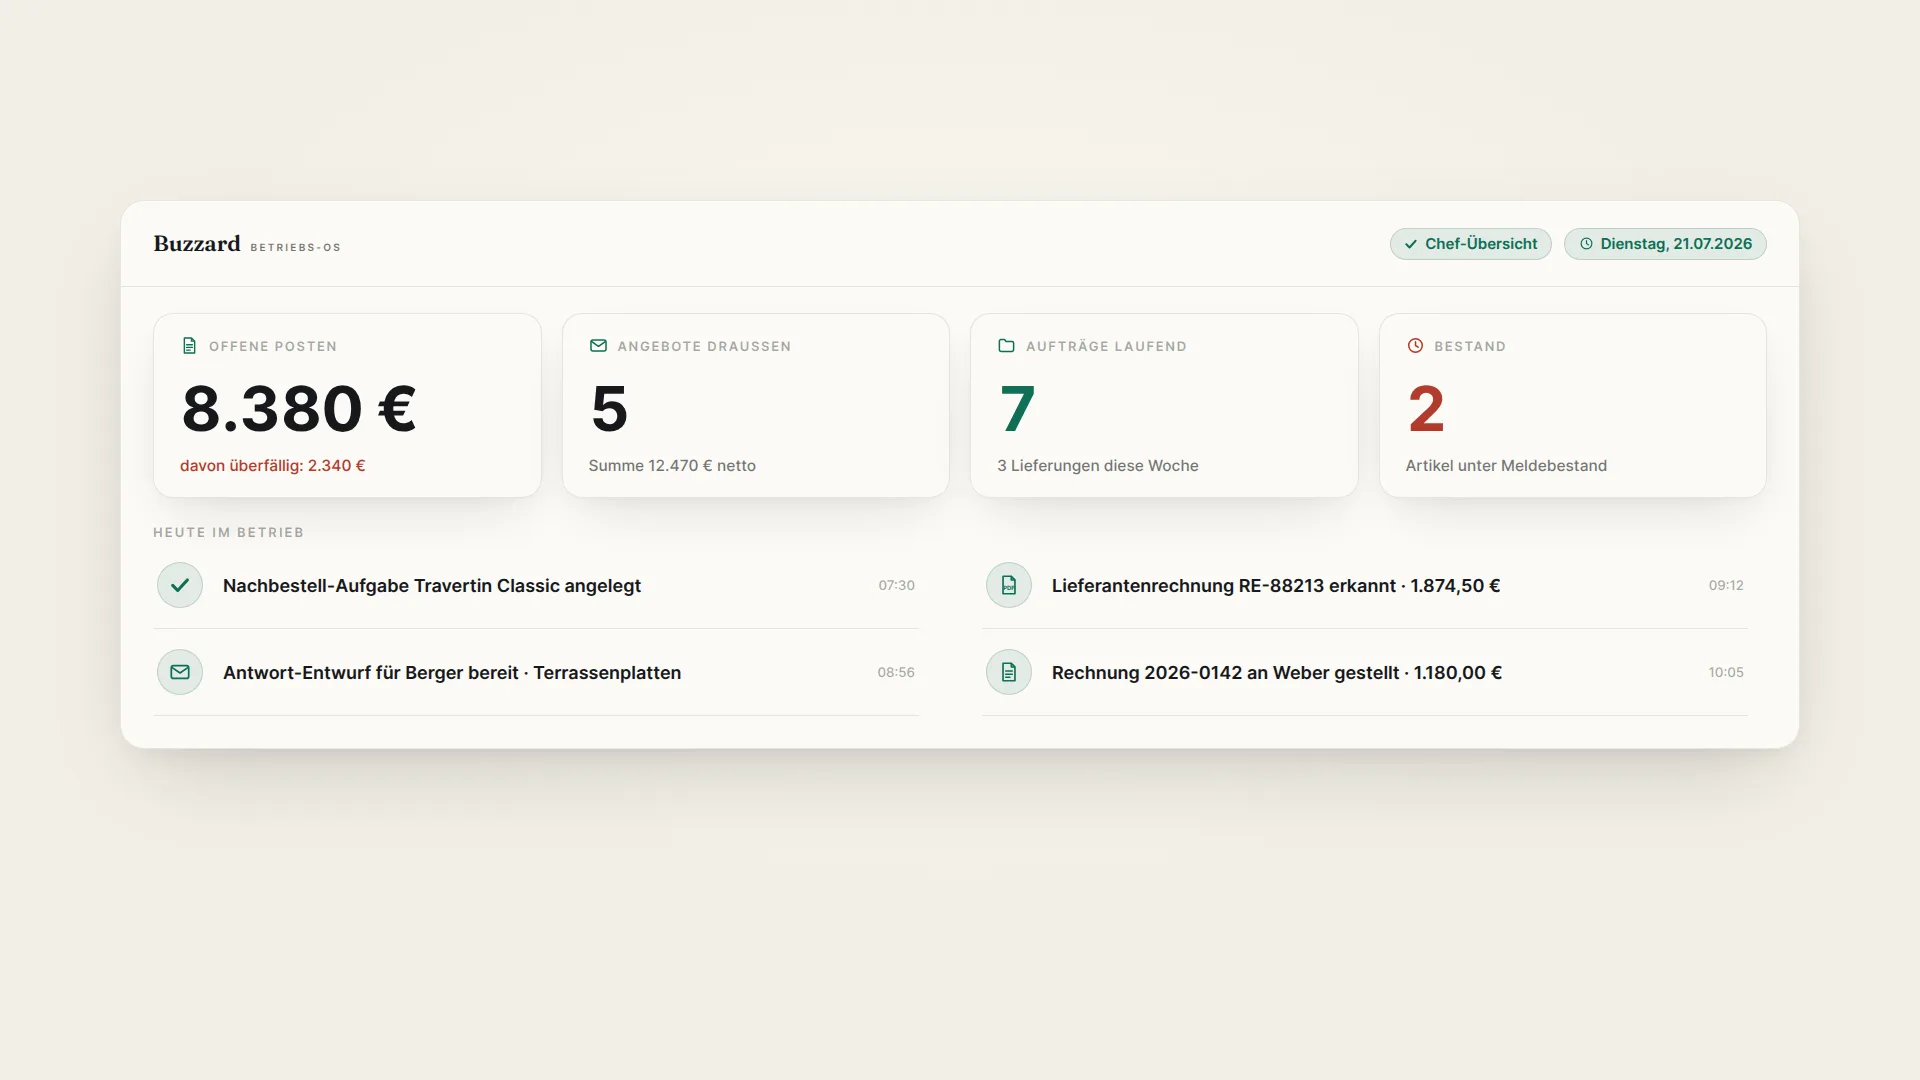
Task: Select the Aufträge Laufend card showing 7
Action: tap(1164, 405)
